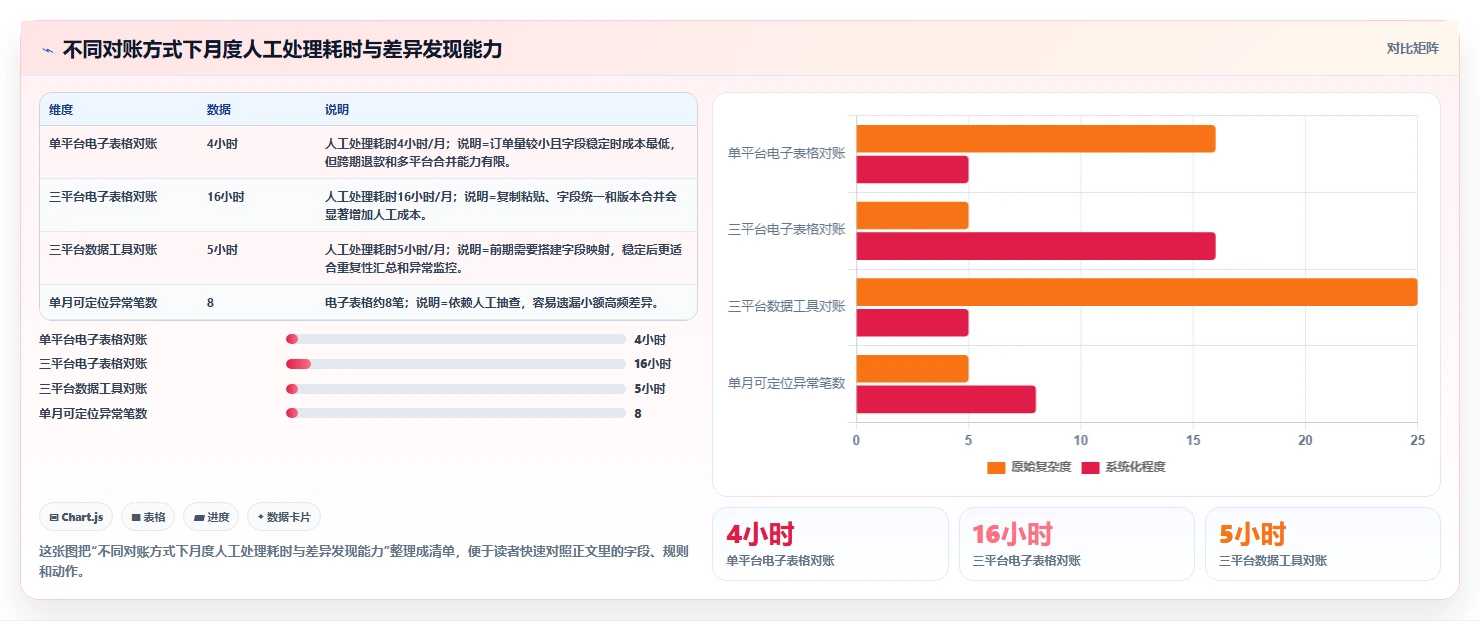
Task: Click the lightning icon beside the card title
Action: pos(47,50)
